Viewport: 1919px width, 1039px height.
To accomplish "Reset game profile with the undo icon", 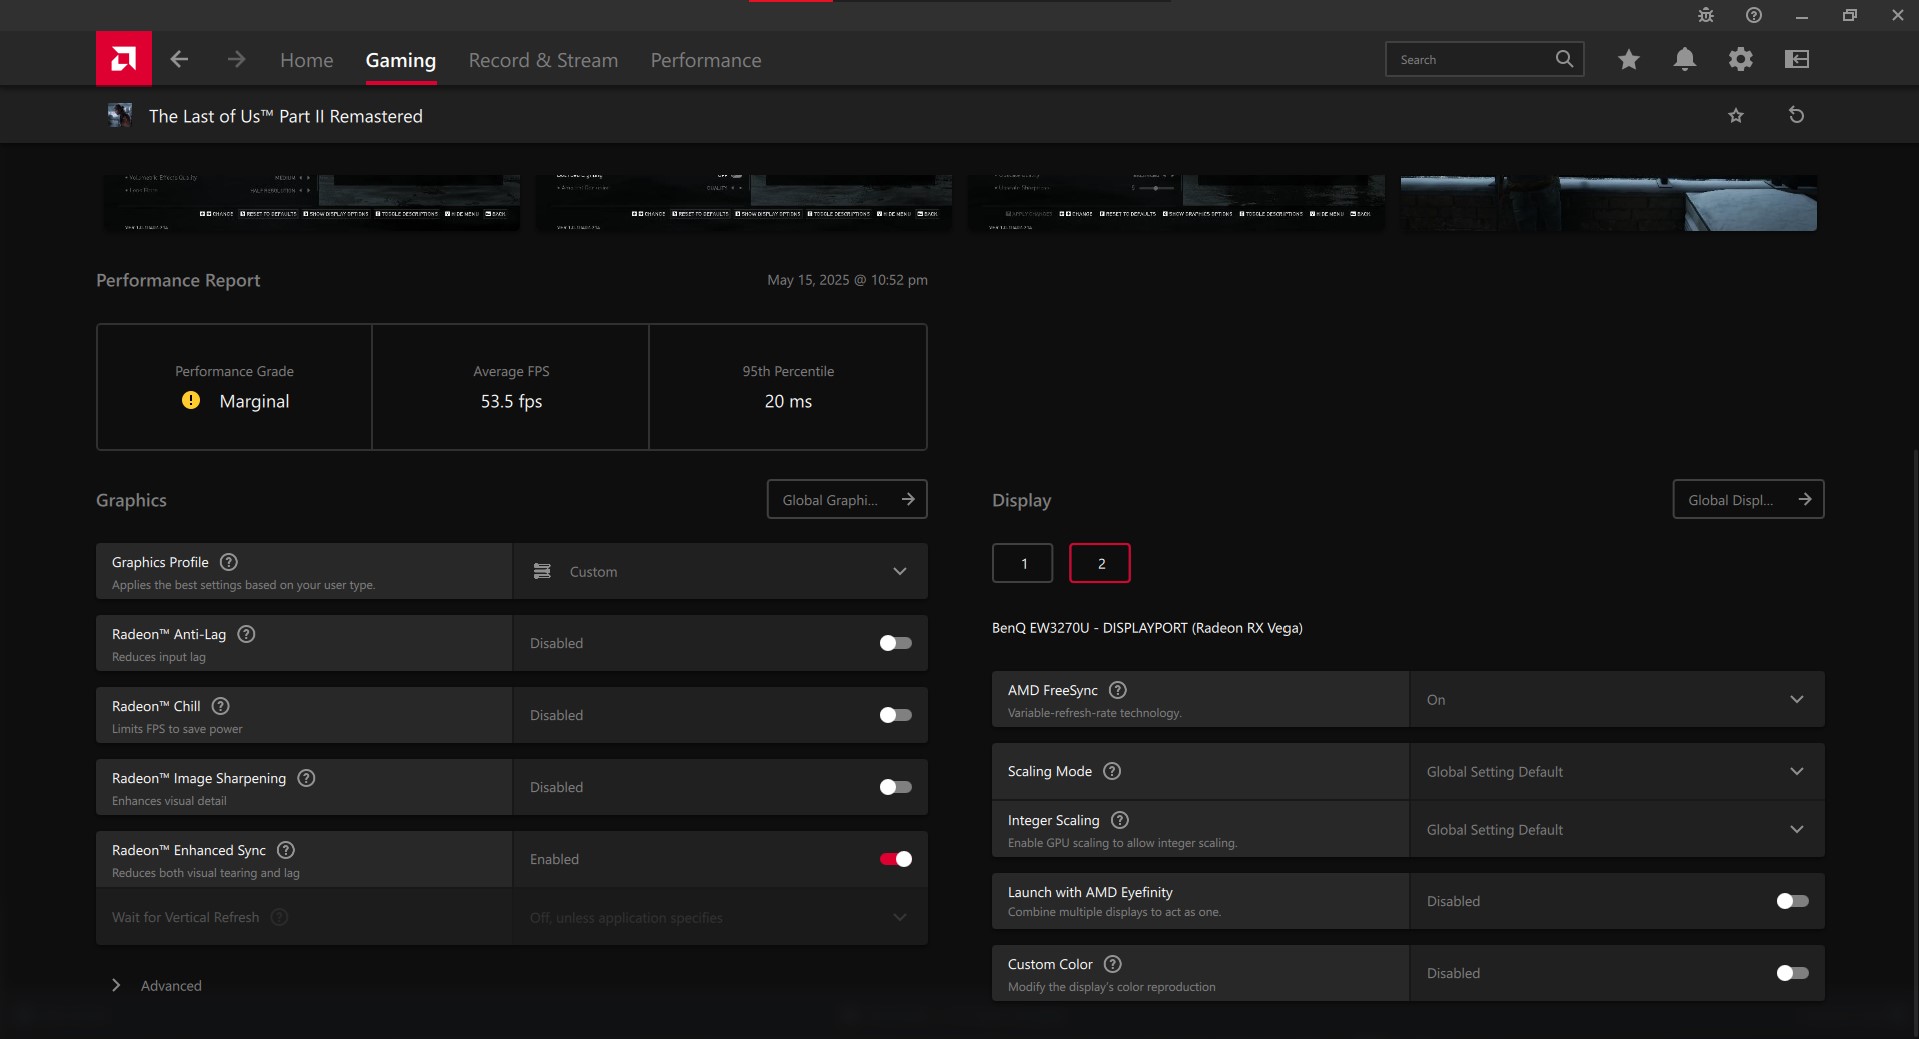I will (x=1796, y=115).
